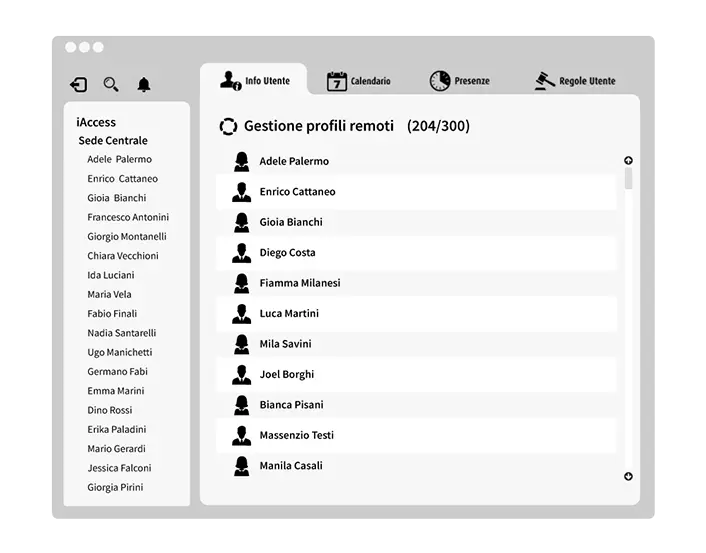
Task: Select Francesco Antonini in the sidebar
Action: [128, 218]
